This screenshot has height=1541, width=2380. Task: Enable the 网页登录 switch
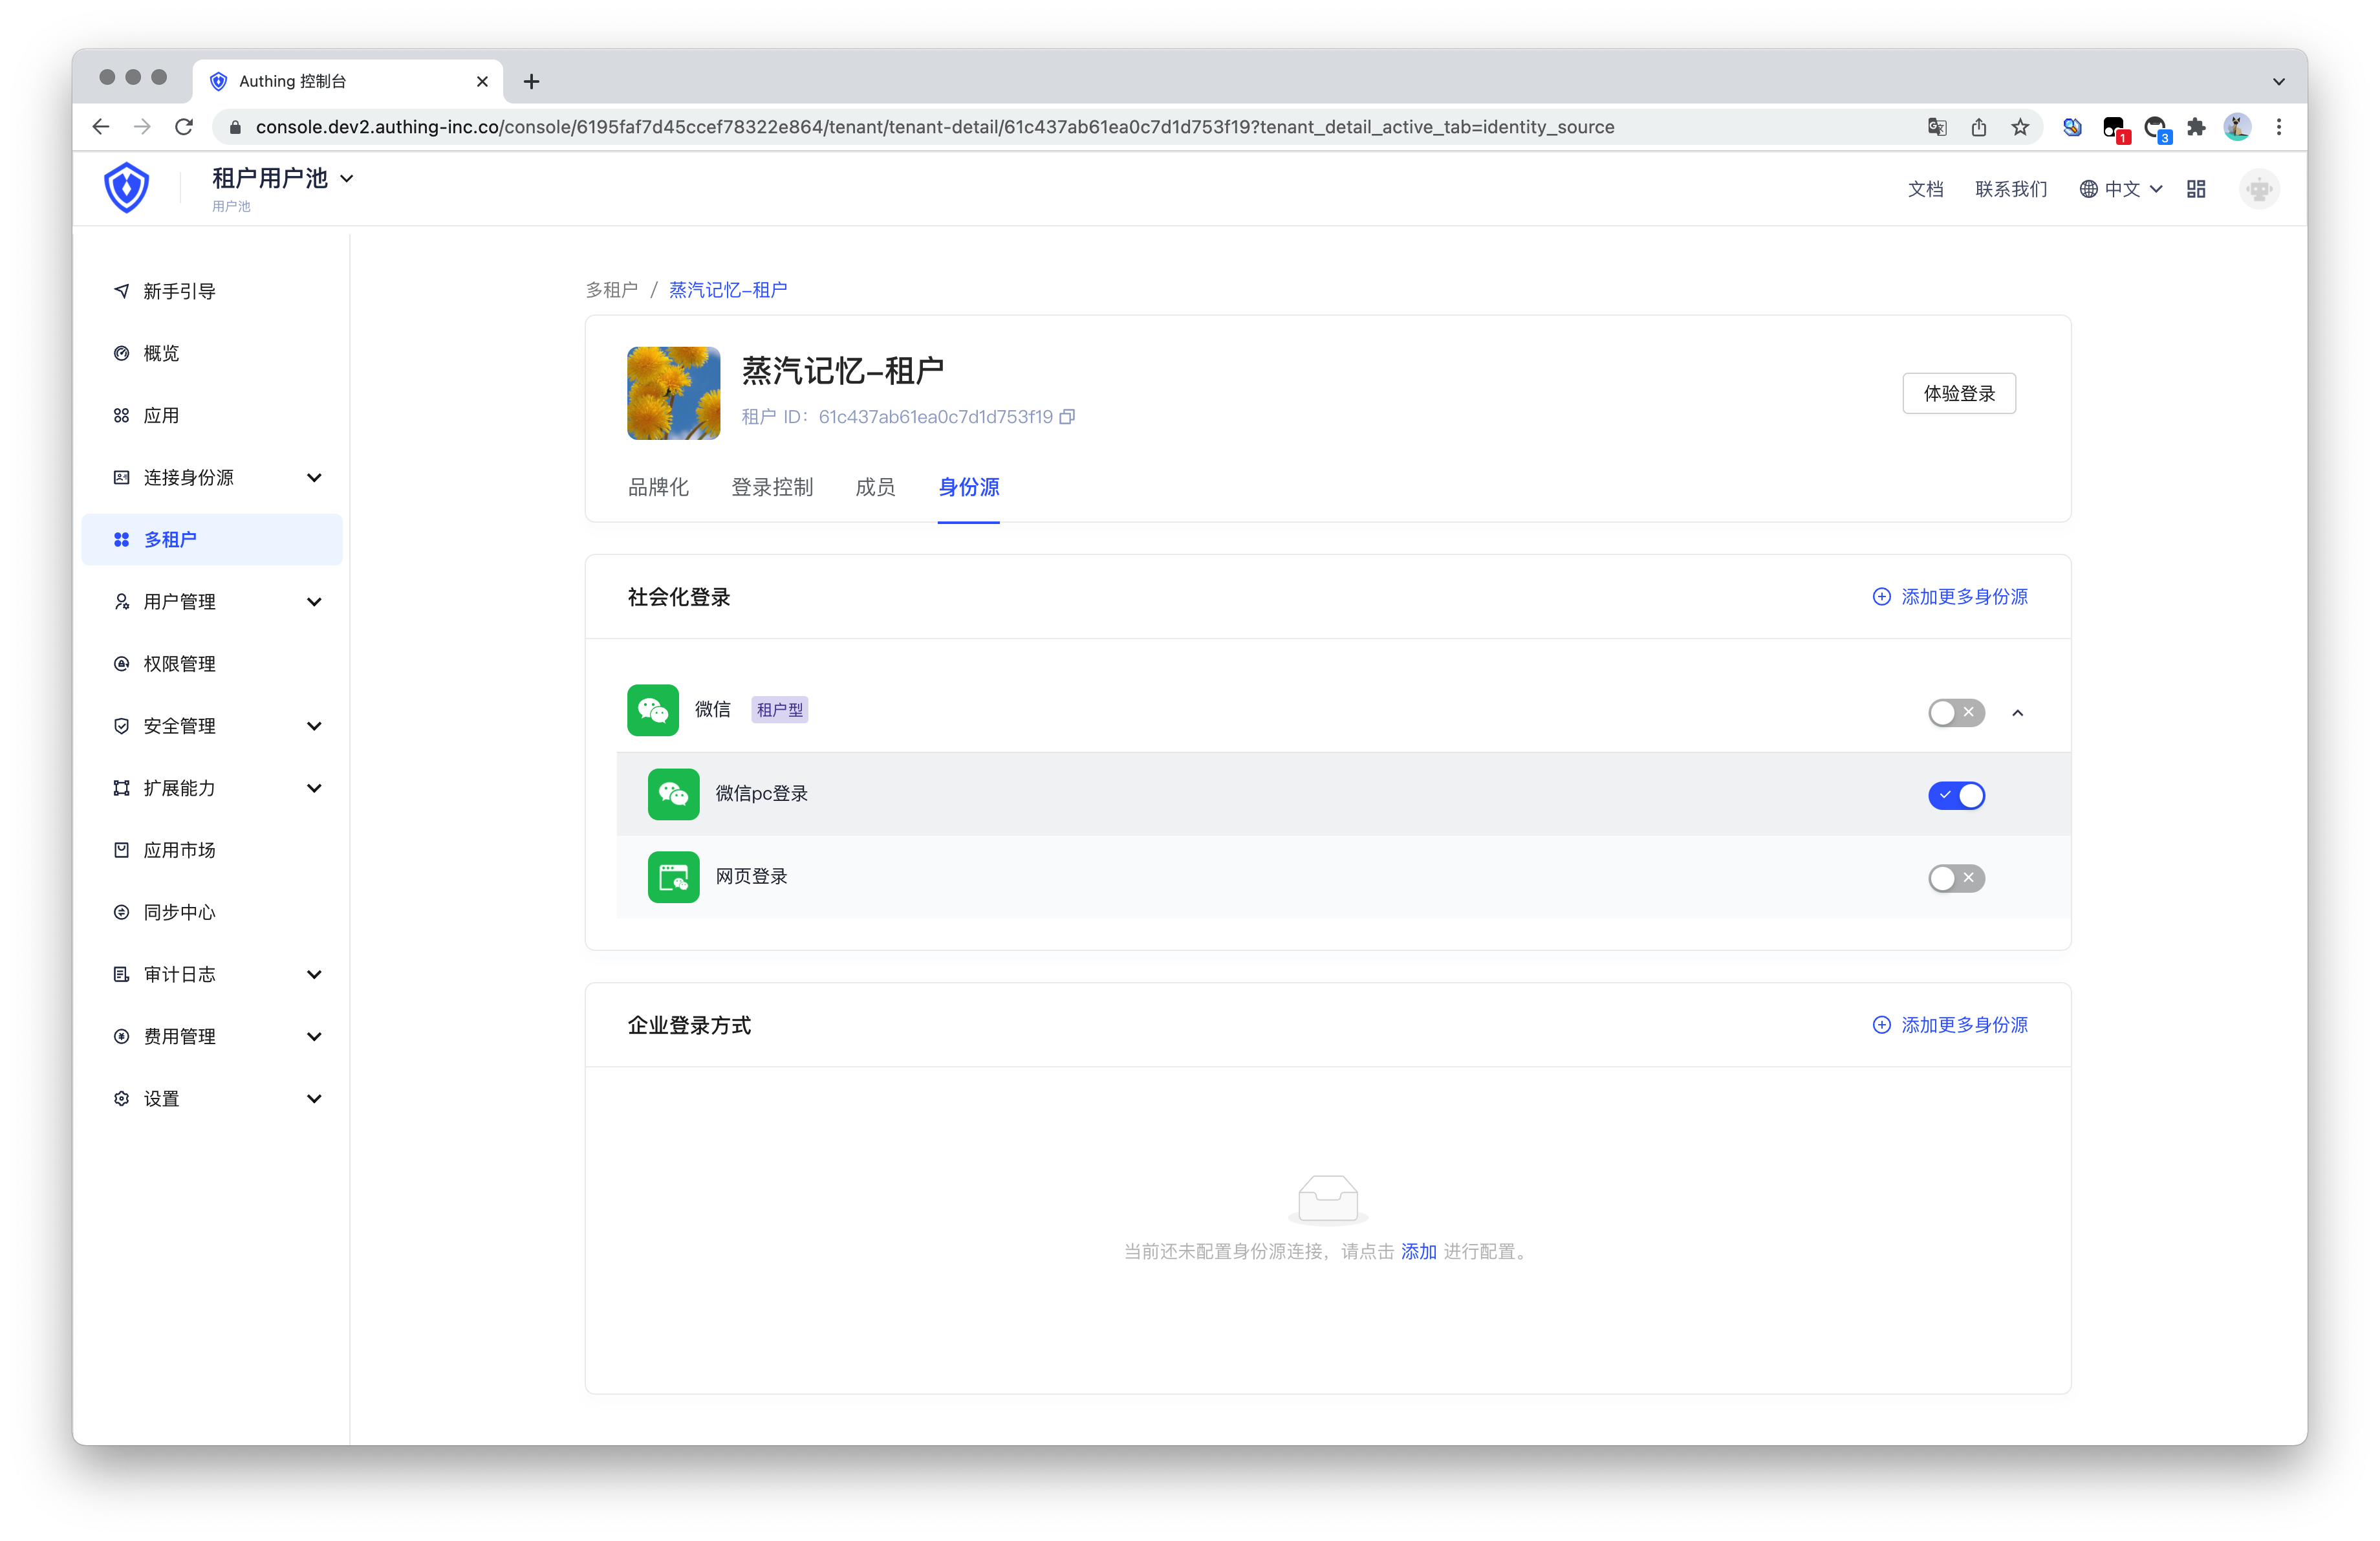pos(1956,878)
